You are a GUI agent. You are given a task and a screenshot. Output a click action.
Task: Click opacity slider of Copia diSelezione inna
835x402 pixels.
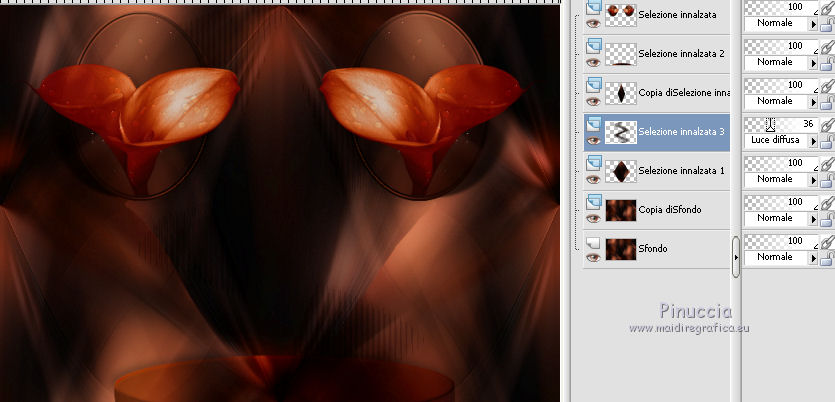click(x=781, y=86)
